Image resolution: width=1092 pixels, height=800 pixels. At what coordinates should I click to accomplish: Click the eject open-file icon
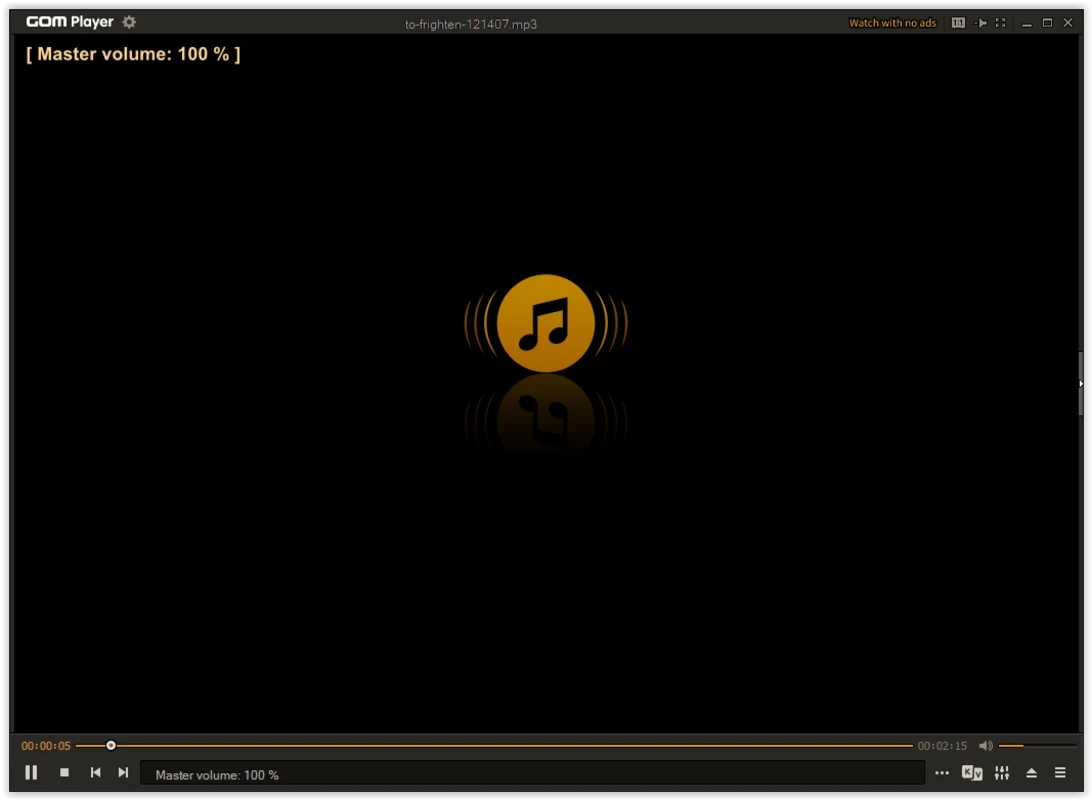[x=1031, y=773]
